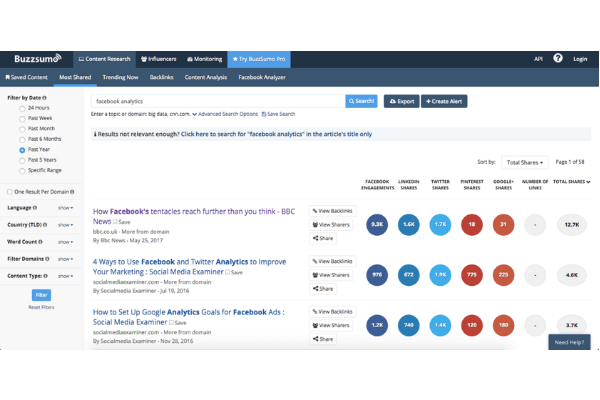The width and height of the screenshot is (600, 400).
Task: Click Pinterest shares circle showing 18
Action: point(472,225)
